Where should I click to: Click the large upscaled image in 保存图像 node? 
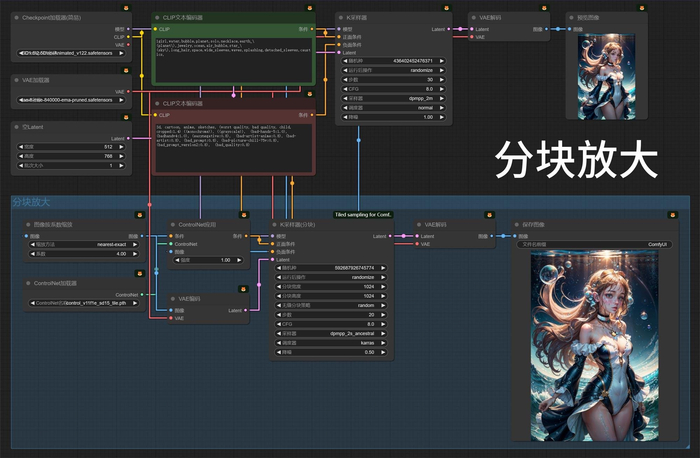(x=594, y=346)
